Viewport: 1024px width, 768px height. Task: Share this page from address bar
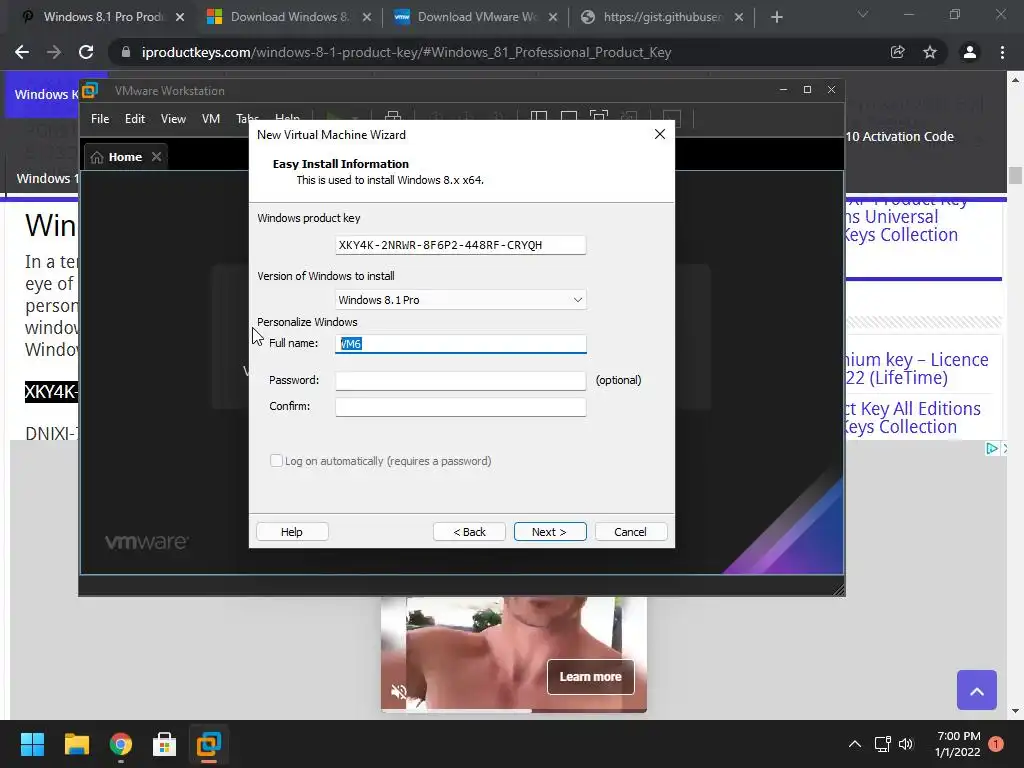[x=897, y=52]
